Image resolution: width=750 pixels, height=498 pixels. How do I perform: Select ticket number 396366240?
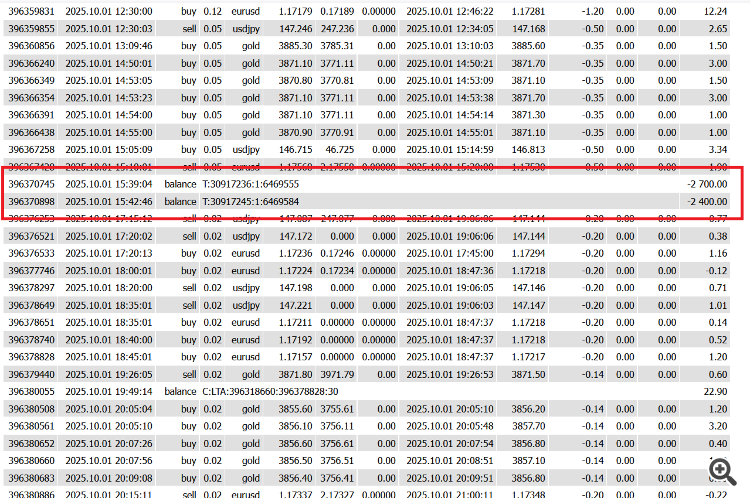pyautogui.click(x=32, y=63)
